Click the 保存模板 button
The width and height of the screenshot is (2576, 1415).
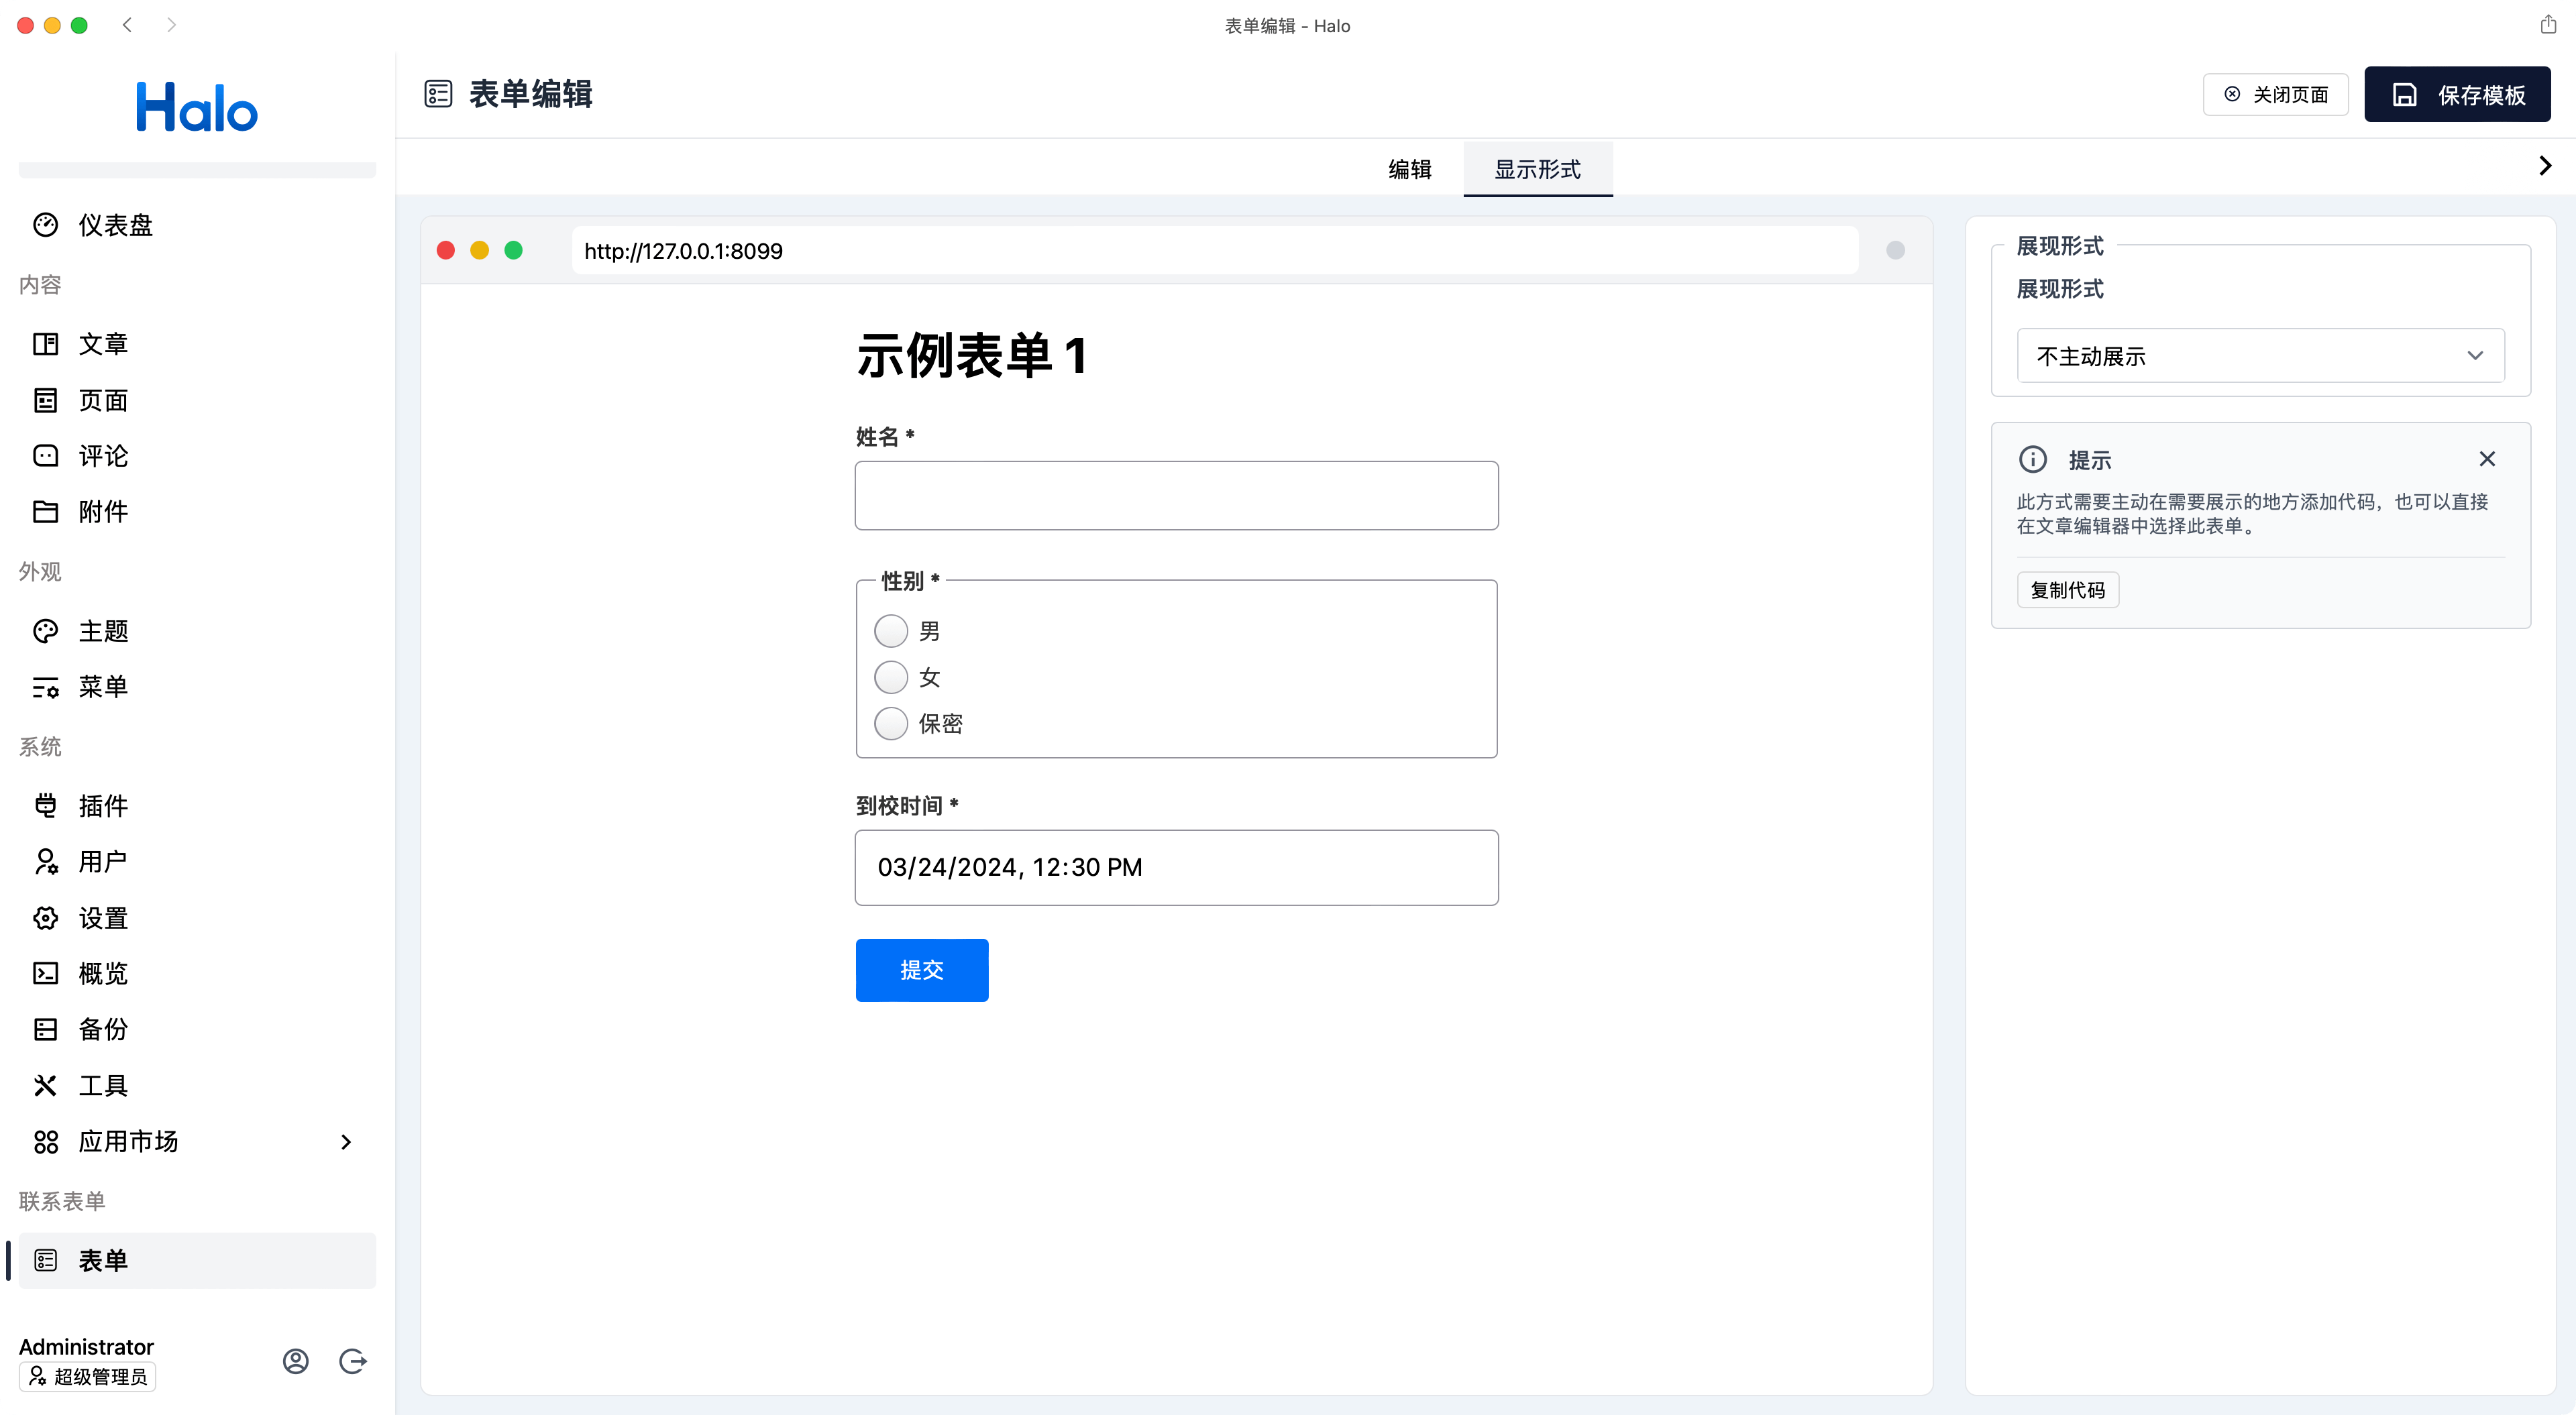point(2457,95)
